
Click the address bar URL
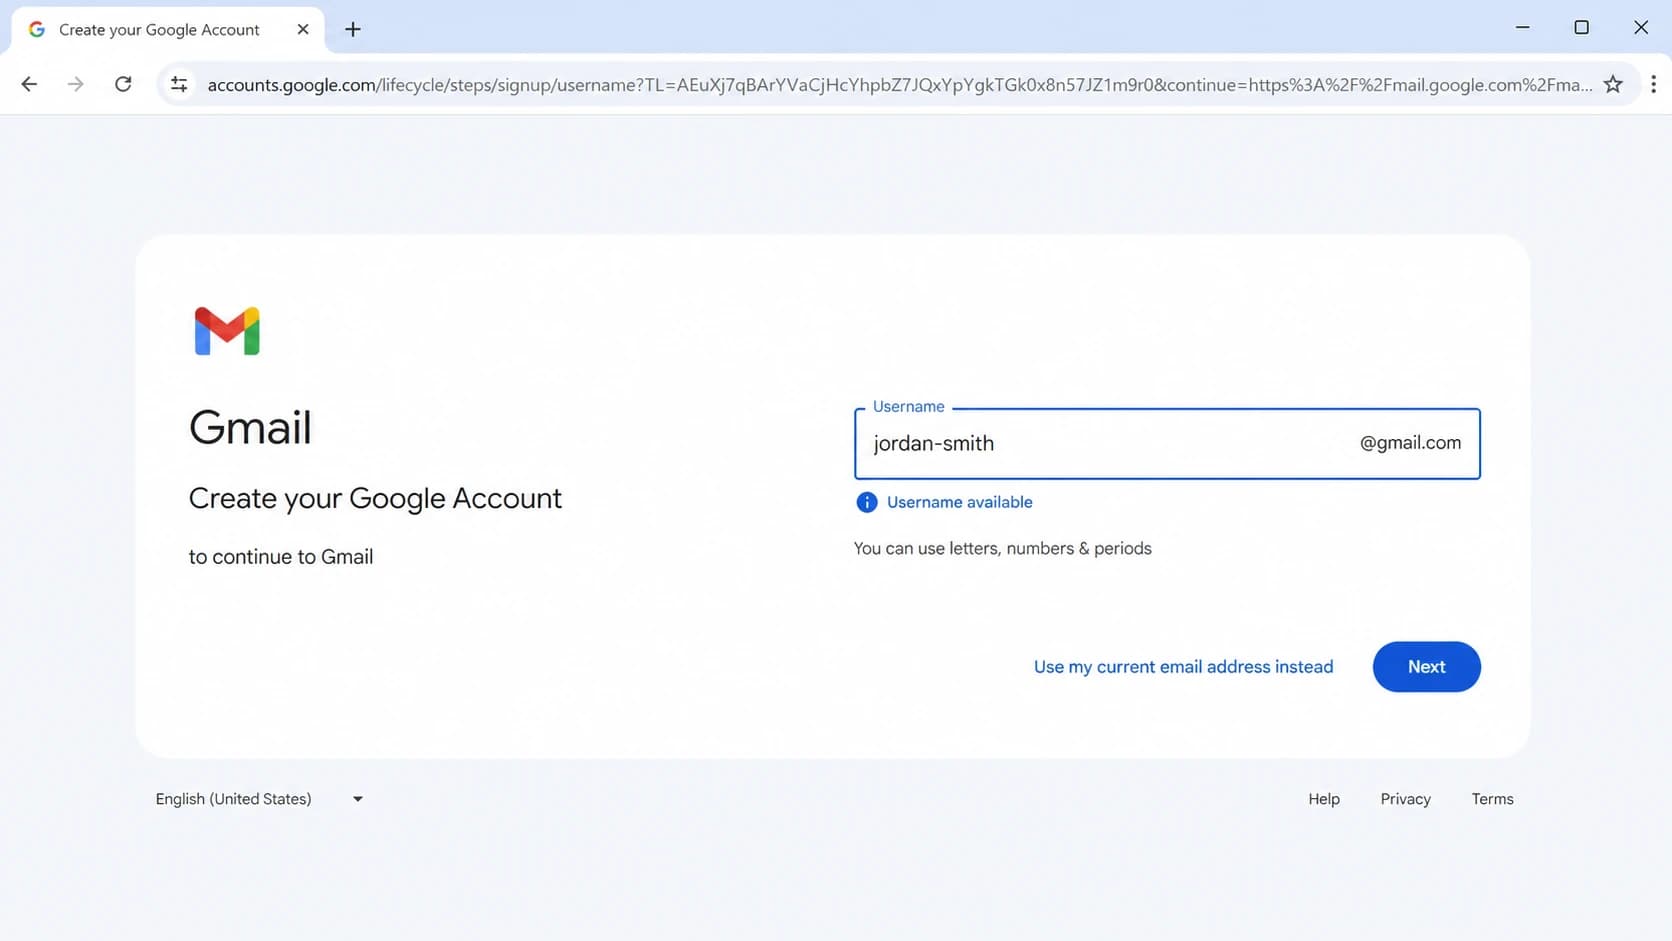(x=899, y=85)
